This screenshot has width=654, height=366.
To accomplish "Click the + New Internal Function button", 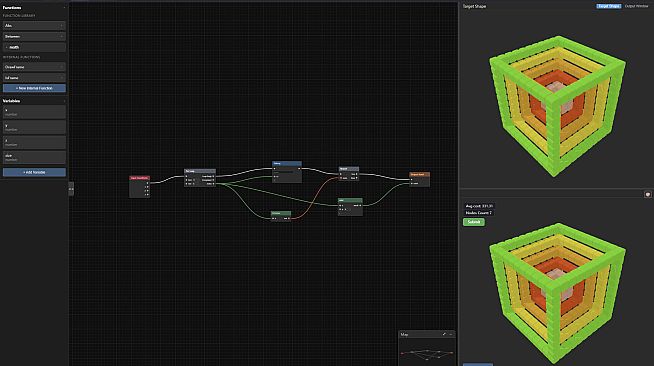I will click(34, 88).
